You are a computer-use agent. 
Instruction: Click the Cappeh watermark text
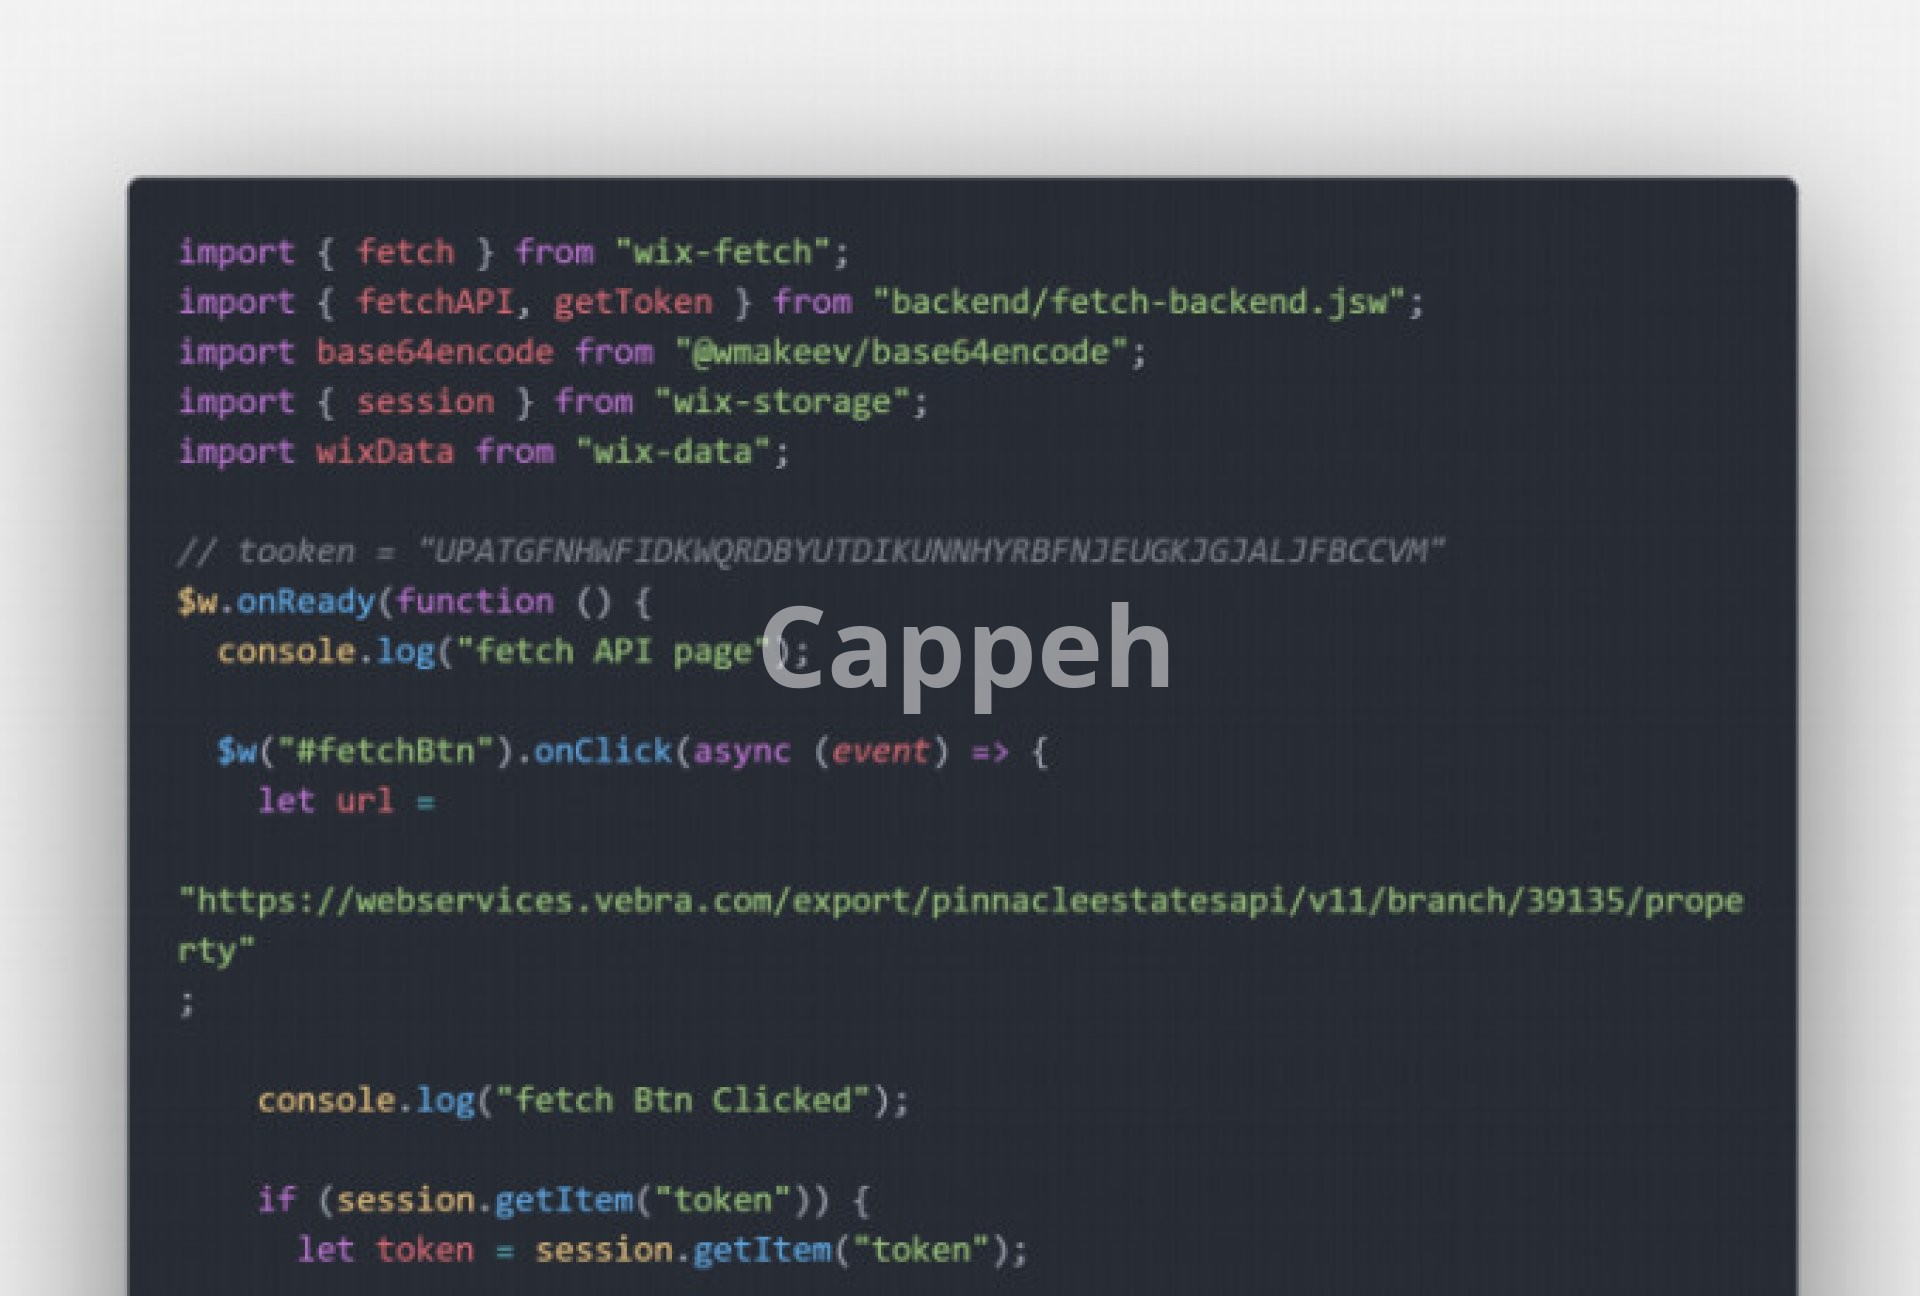tap(966, 651)
